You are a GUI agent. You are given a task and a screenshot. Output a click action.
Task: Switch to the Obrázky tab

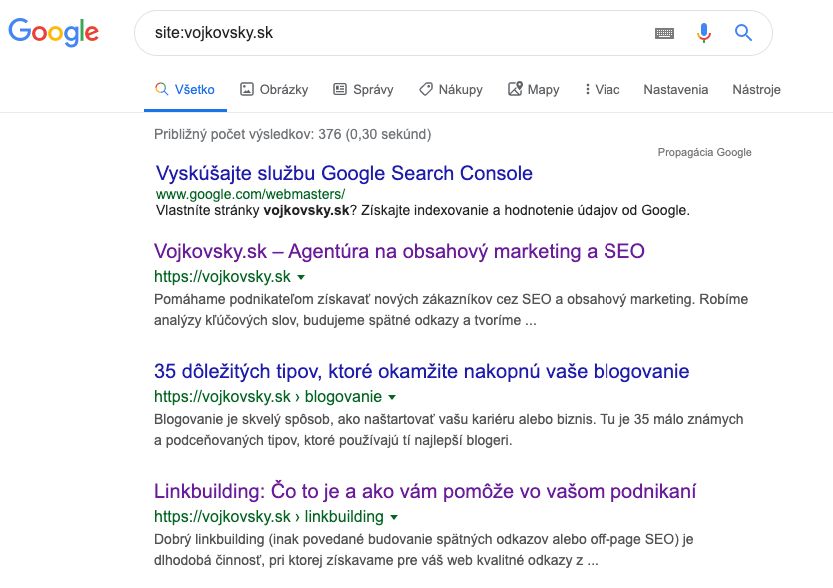click(x=274, y=89)
